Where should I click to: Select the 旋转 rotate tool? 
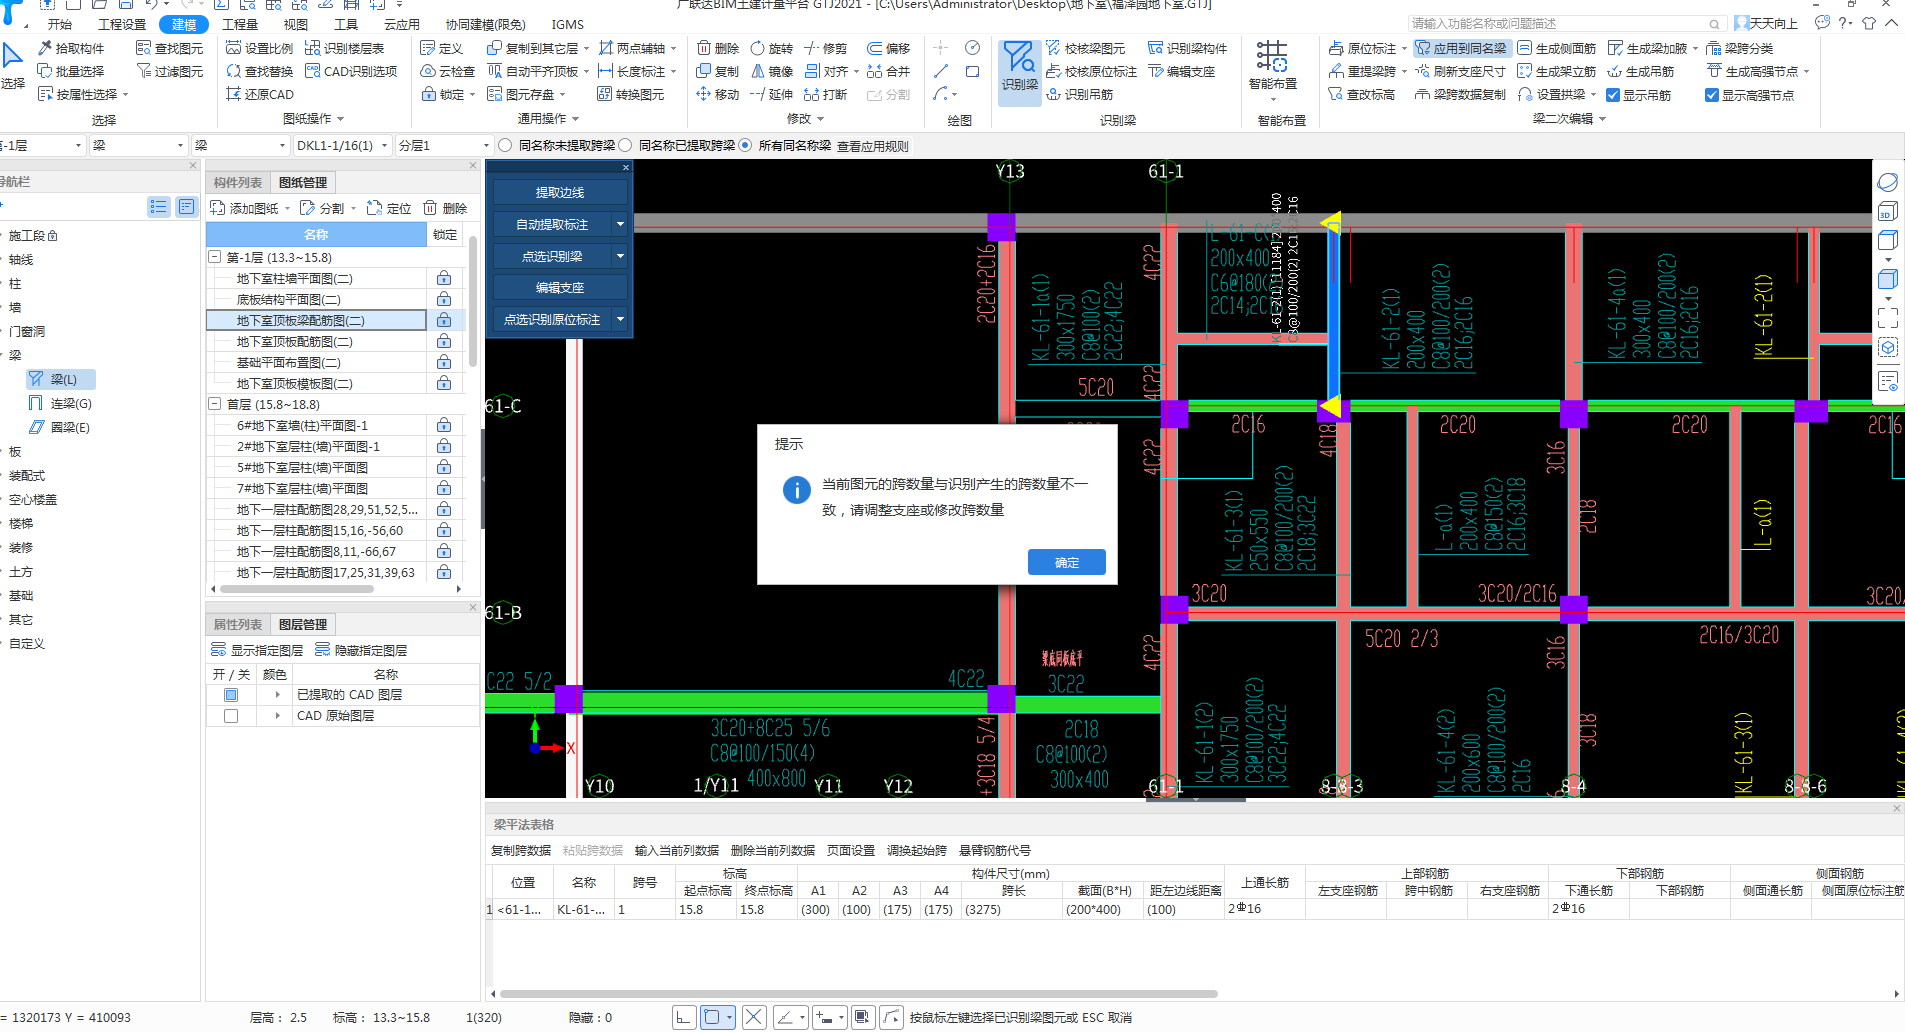771,48
